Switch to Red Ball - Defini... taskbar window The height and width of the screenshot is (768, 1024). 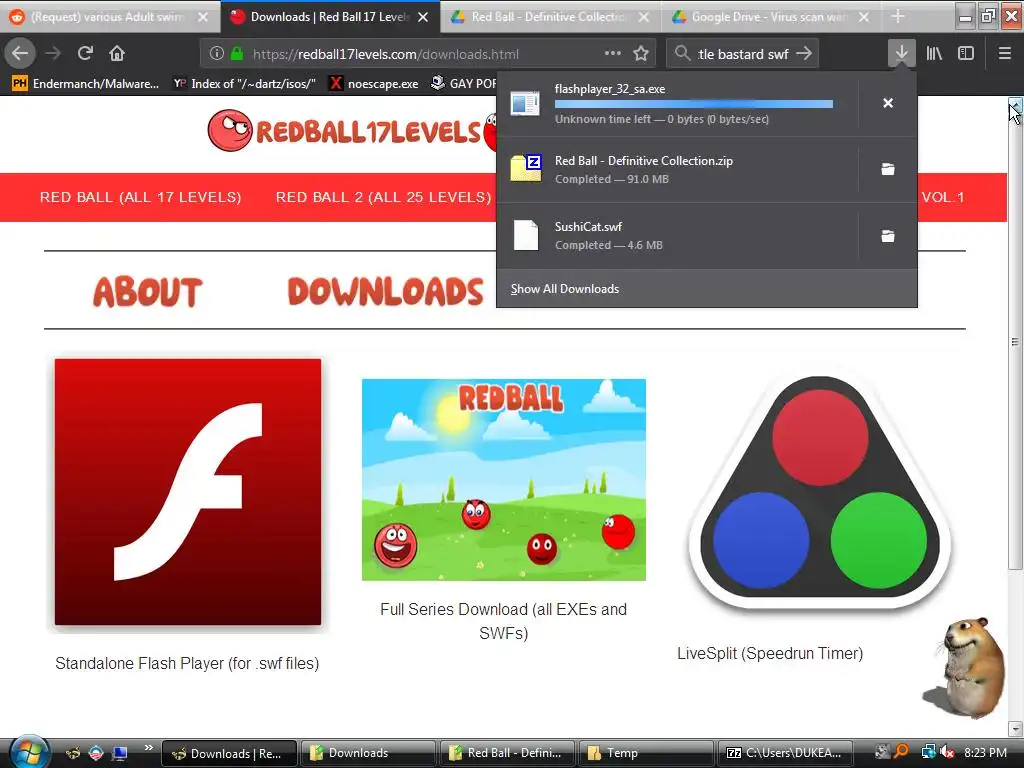507,753
